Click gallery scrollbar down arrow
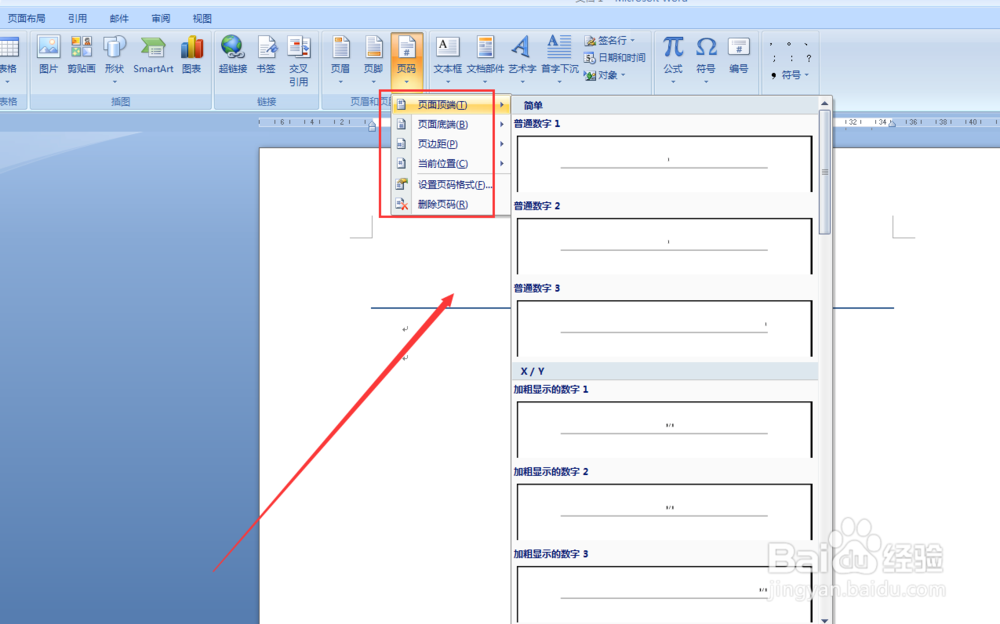Viewport: 1000px width, 624px height. click(x=825, y=619)
